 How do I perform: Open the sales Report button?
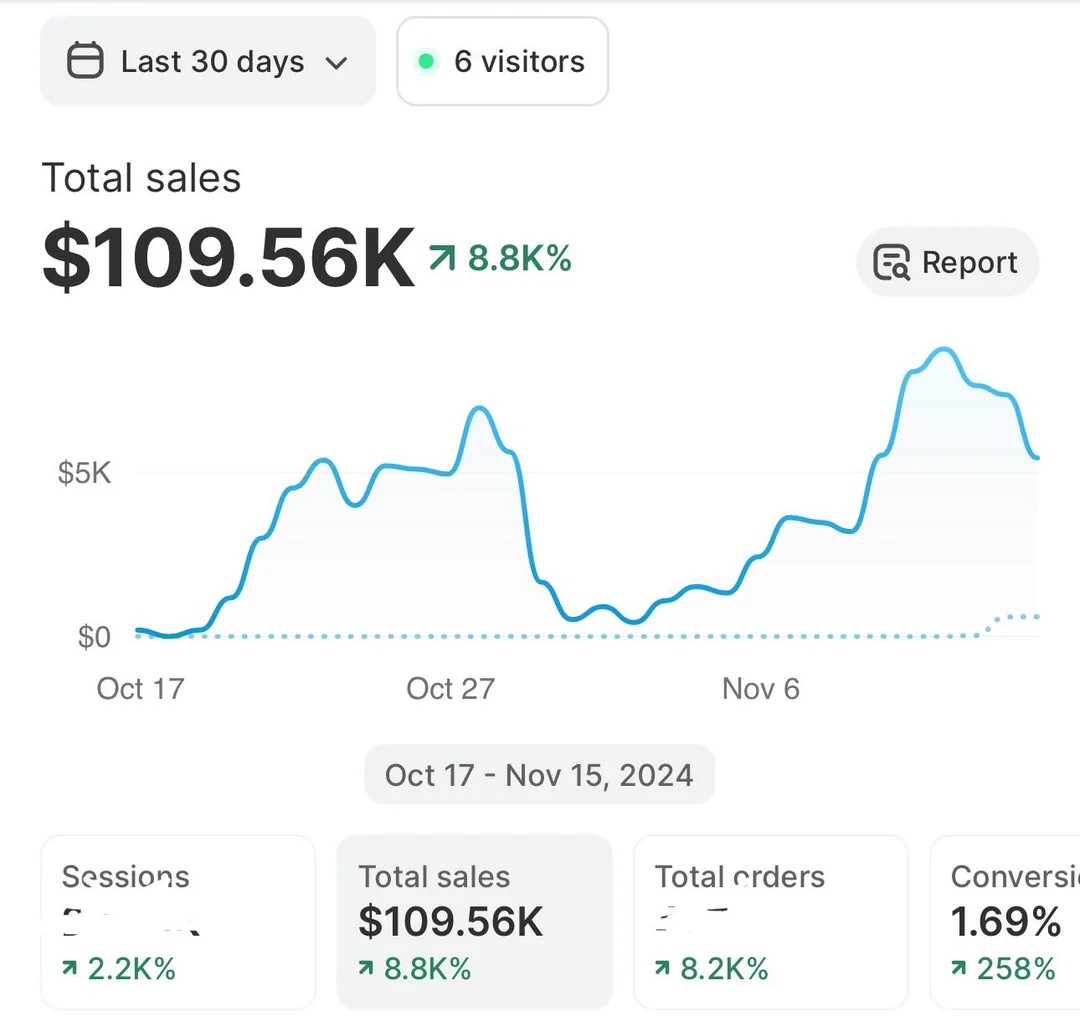point(947,262)
